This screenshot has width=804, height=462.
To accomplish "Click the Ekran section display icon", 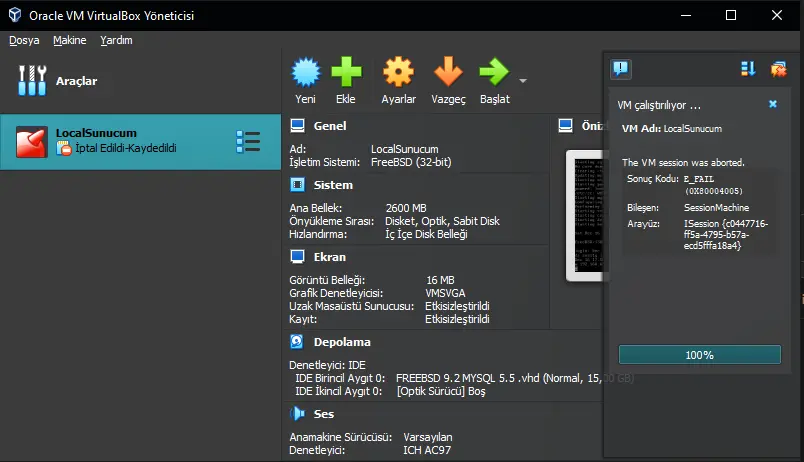I will coord(297,256).
